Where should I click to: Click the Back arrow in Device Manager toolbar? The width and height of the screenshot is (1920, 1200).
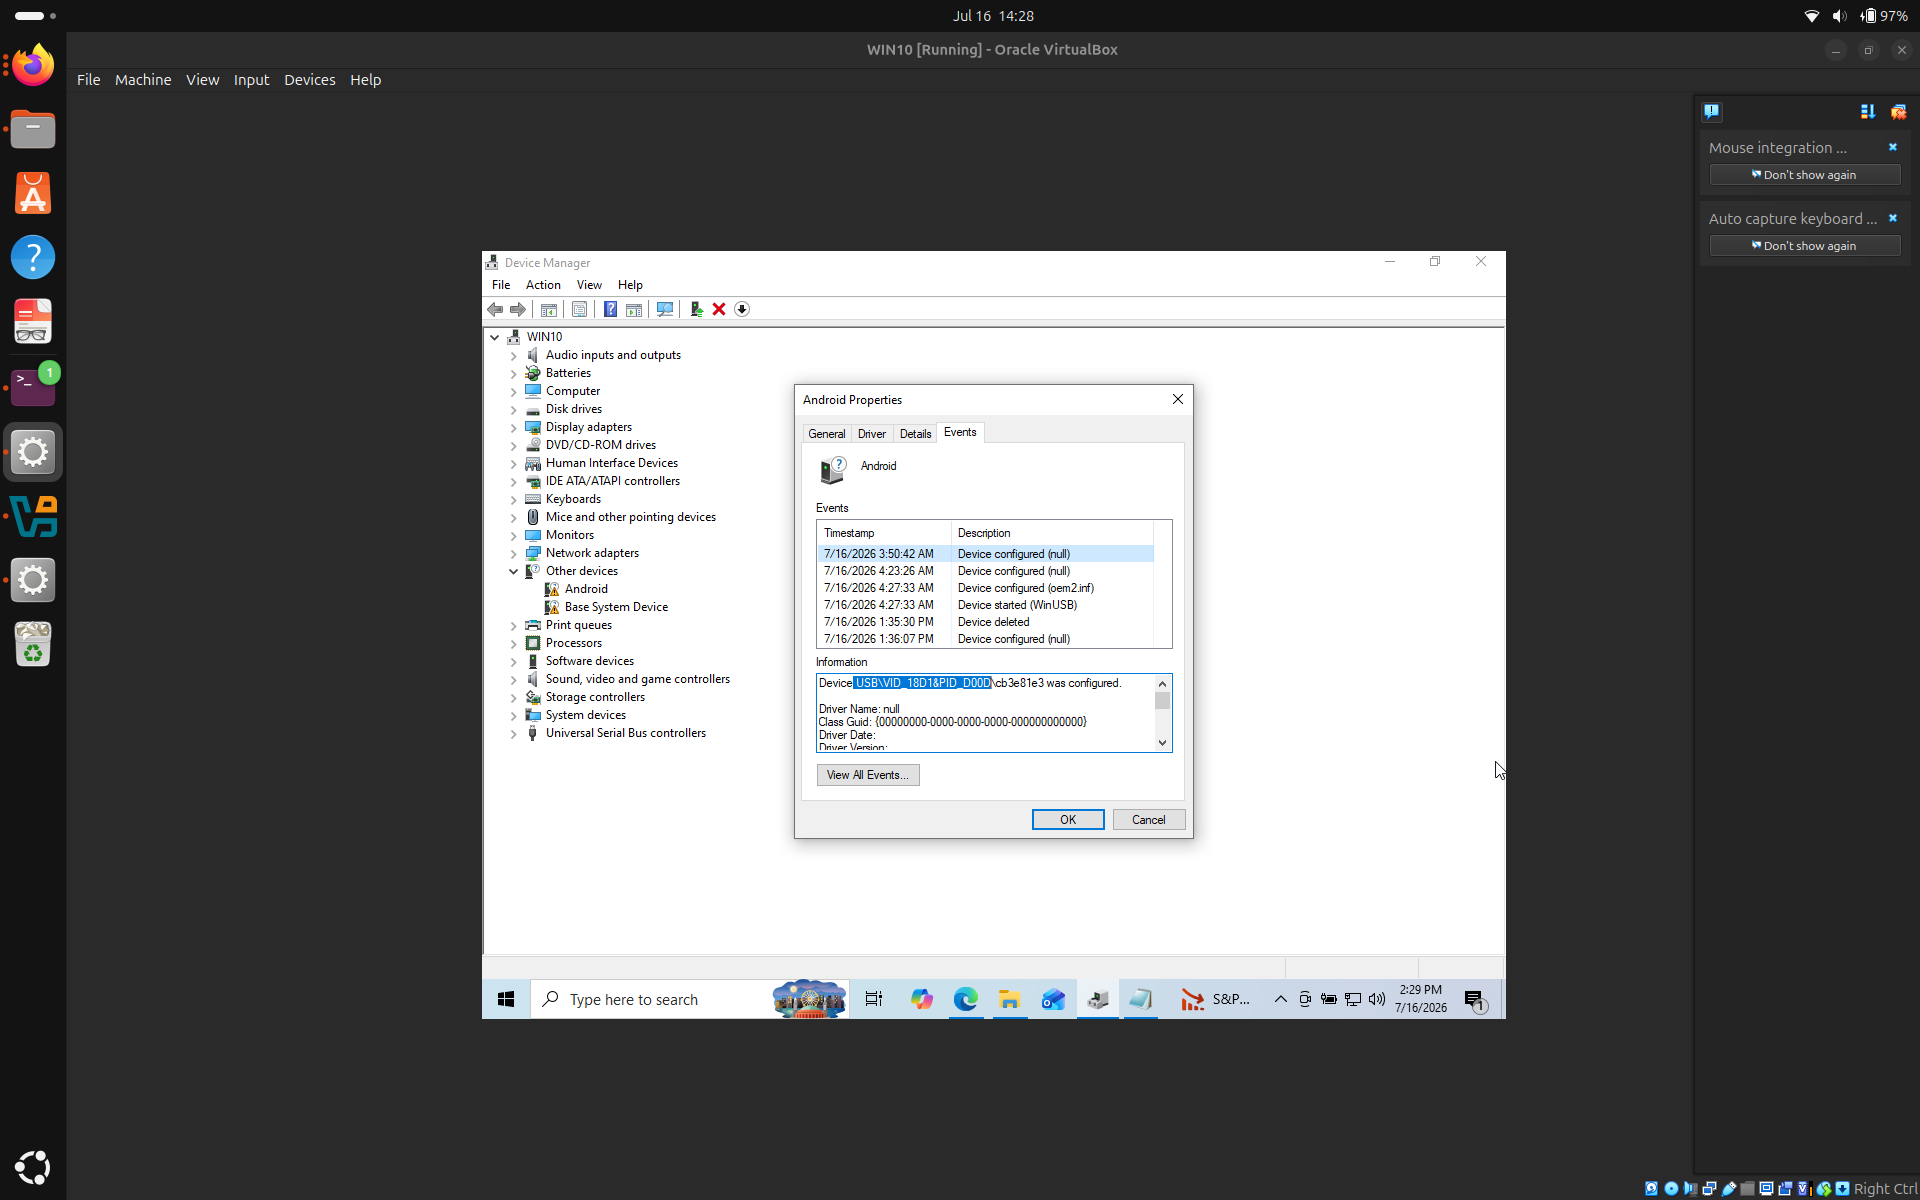pos(495,310)
